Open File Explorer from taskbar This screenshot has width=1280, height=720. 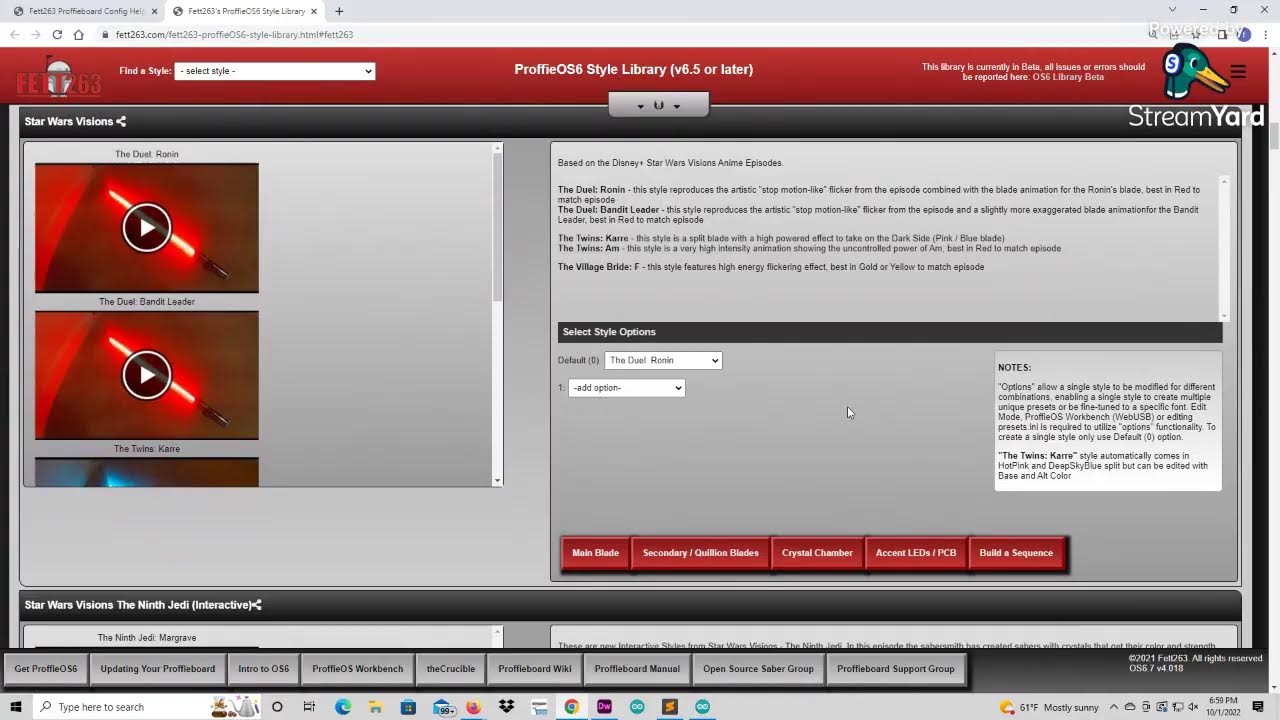coord(375,707)
